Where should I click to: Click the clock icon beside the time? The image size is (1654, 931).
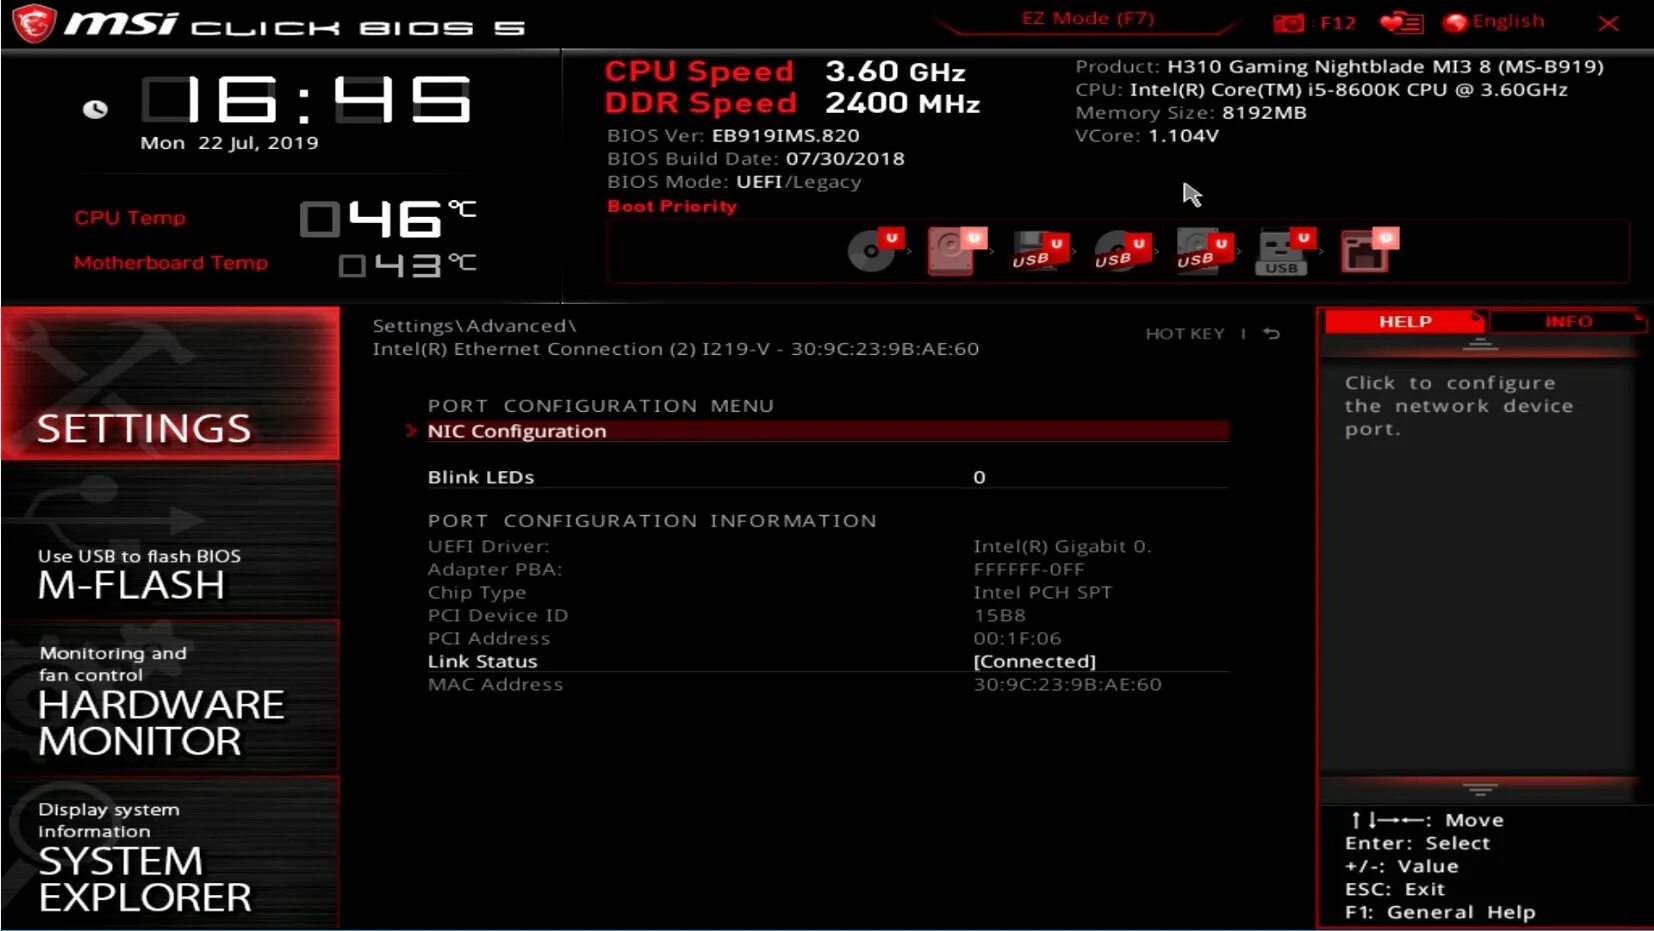pyautogui.click(x=95, y=109)
